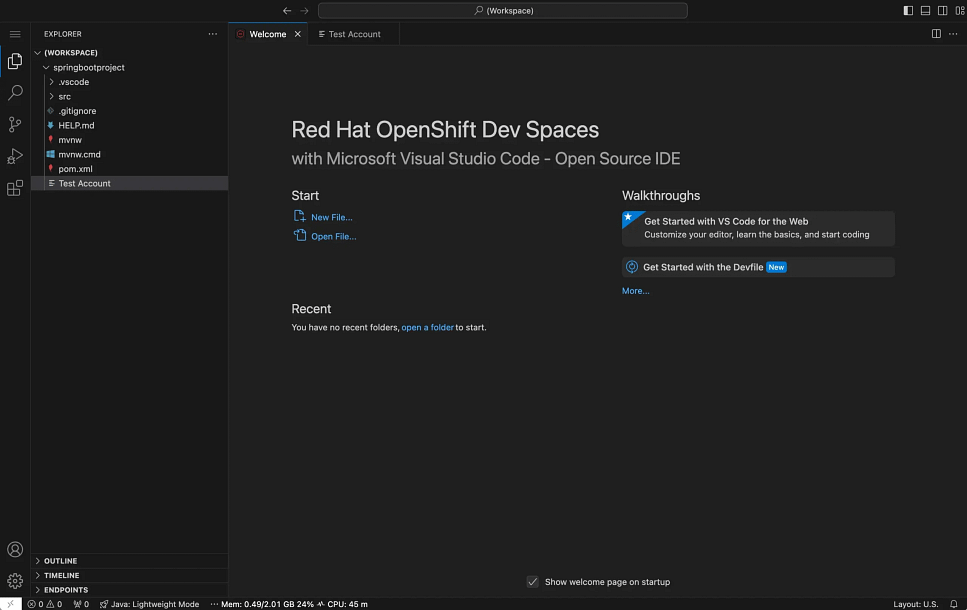
Task: Open the hamburger application menu
Action: [x=15, y=34]
